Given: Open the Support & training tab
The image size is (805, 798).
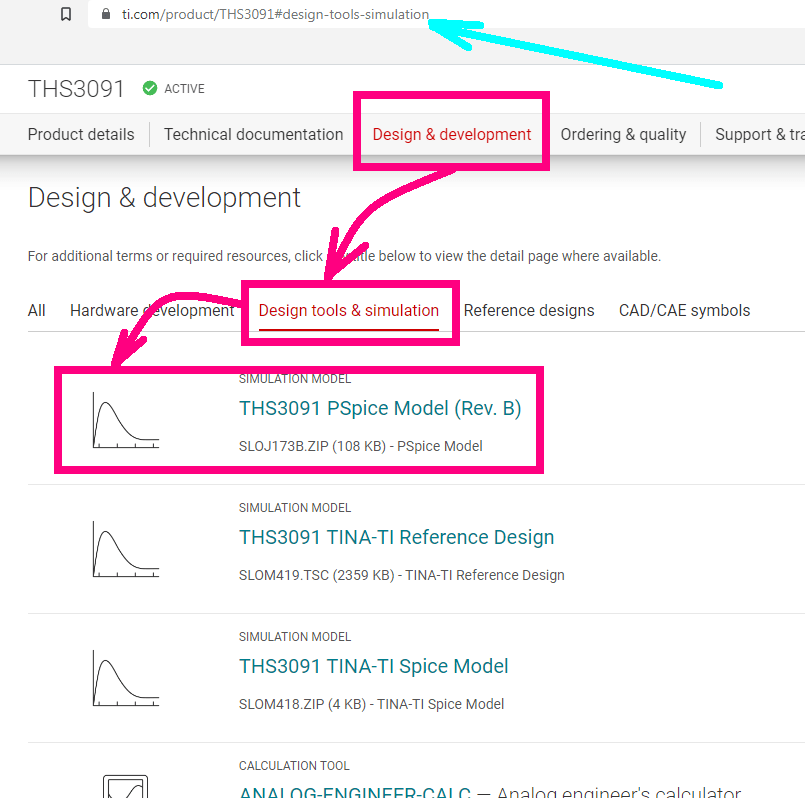Looking at the screenshot, I should tap(760, 135).
